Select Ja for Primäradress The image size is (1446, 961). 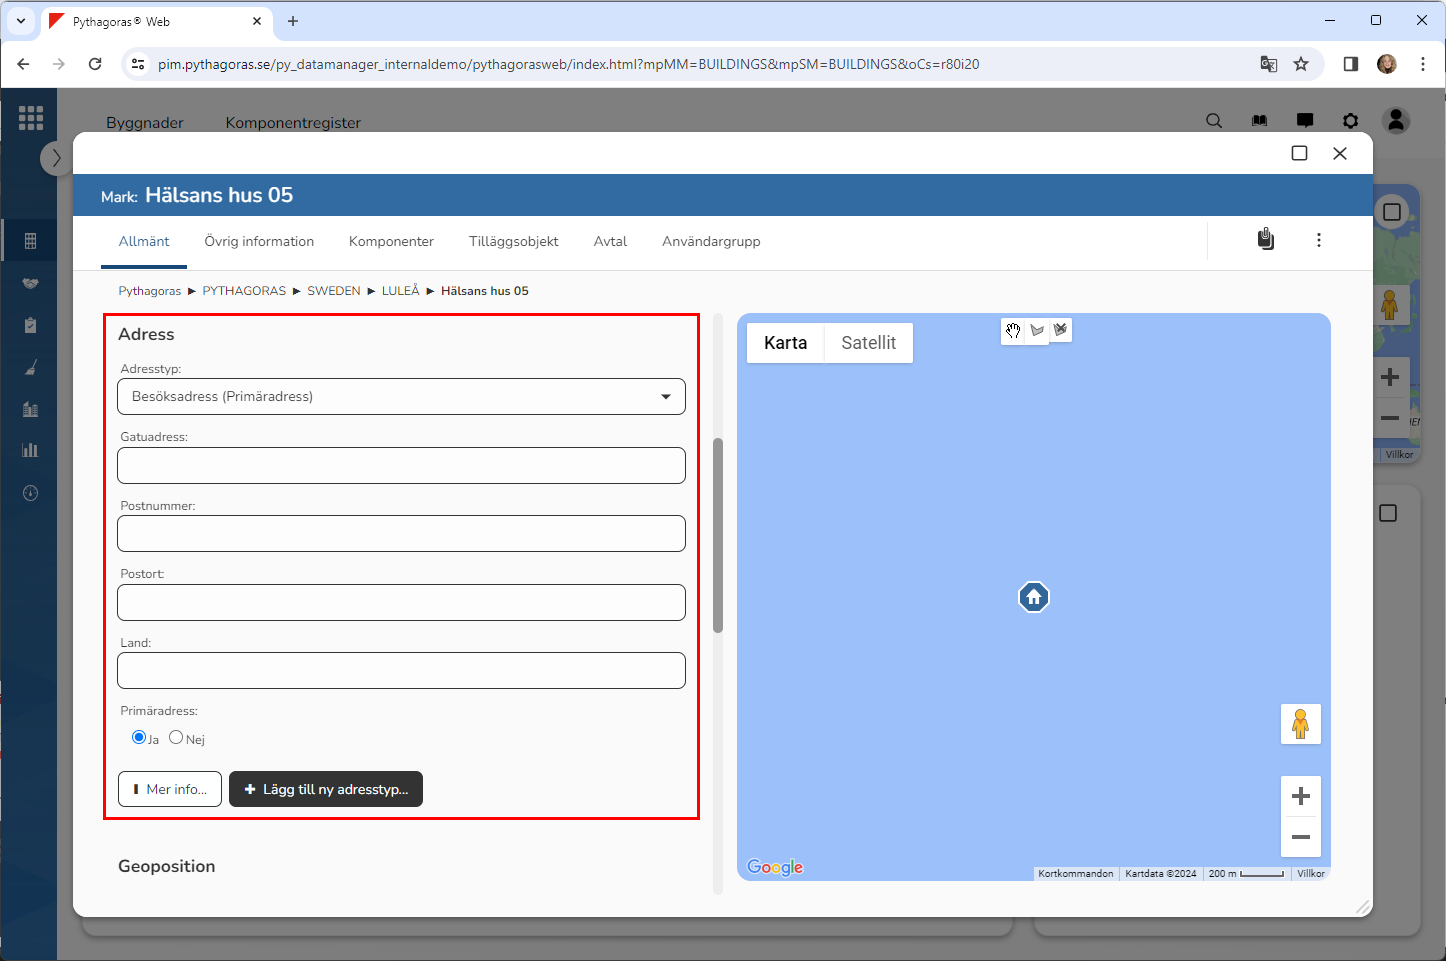coord(139,737)
